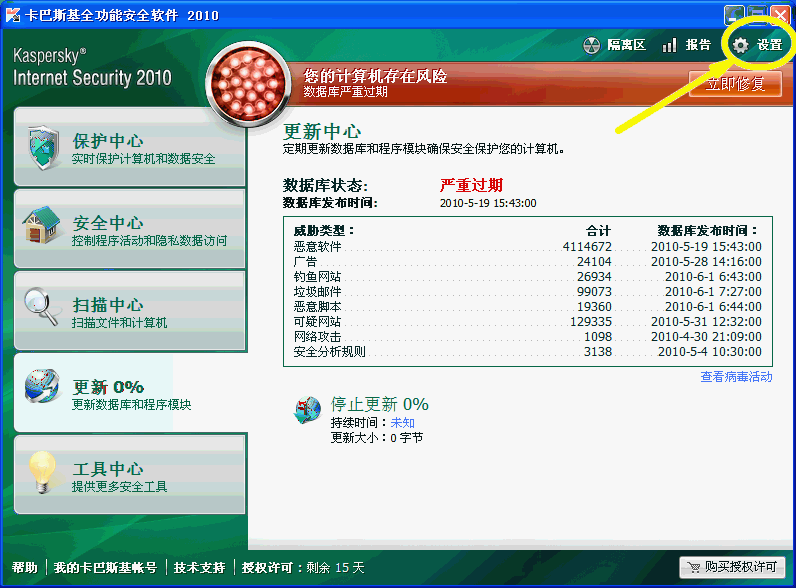Click the 严重过期 database status text
The height and width of the screenshot is (588, 796).
click(471, 185)
